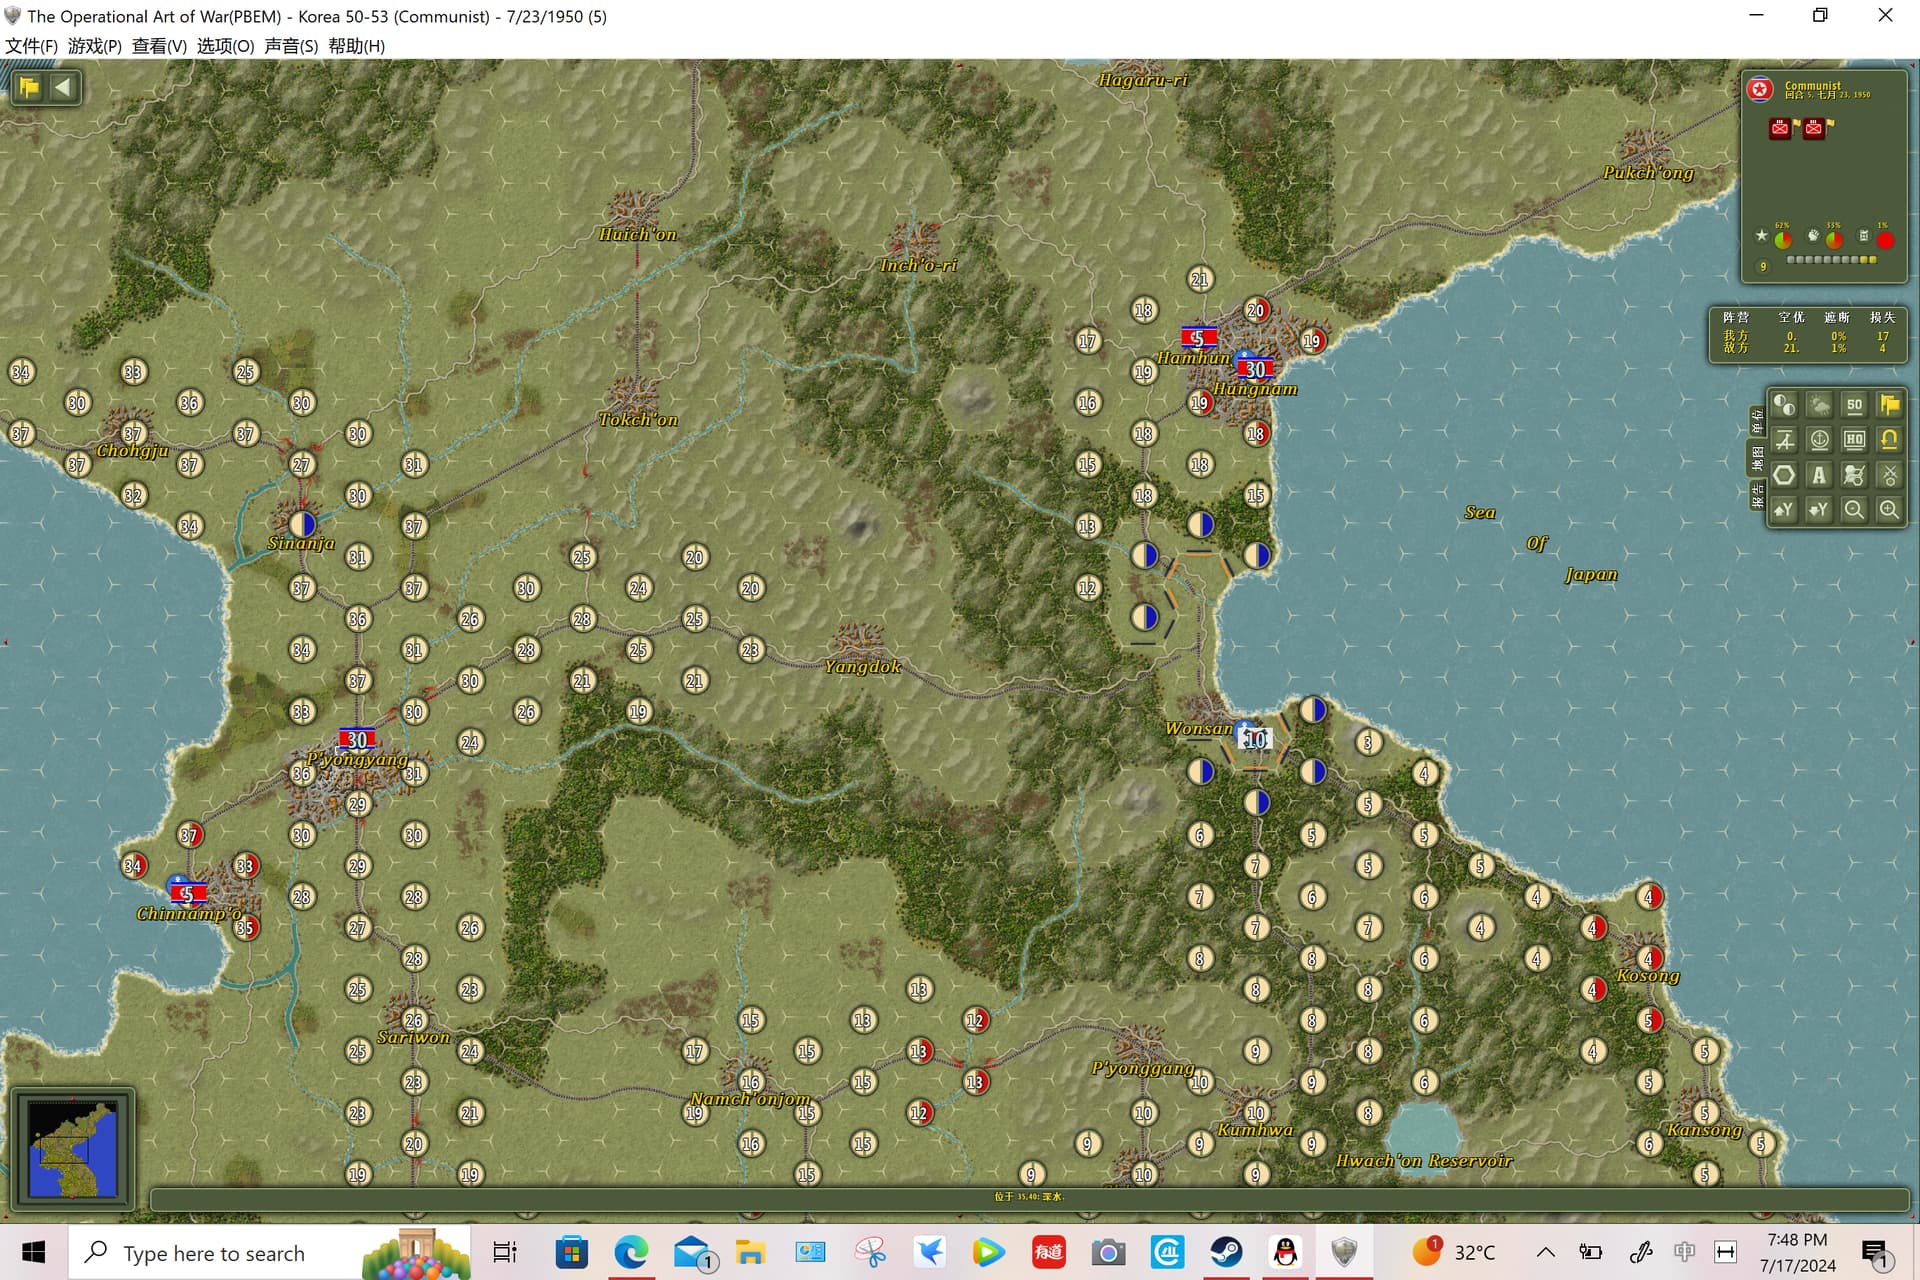Open the 选项(O) menu
The width and height of the screenshot is (1920, 1280).
(x=225, y=46)
